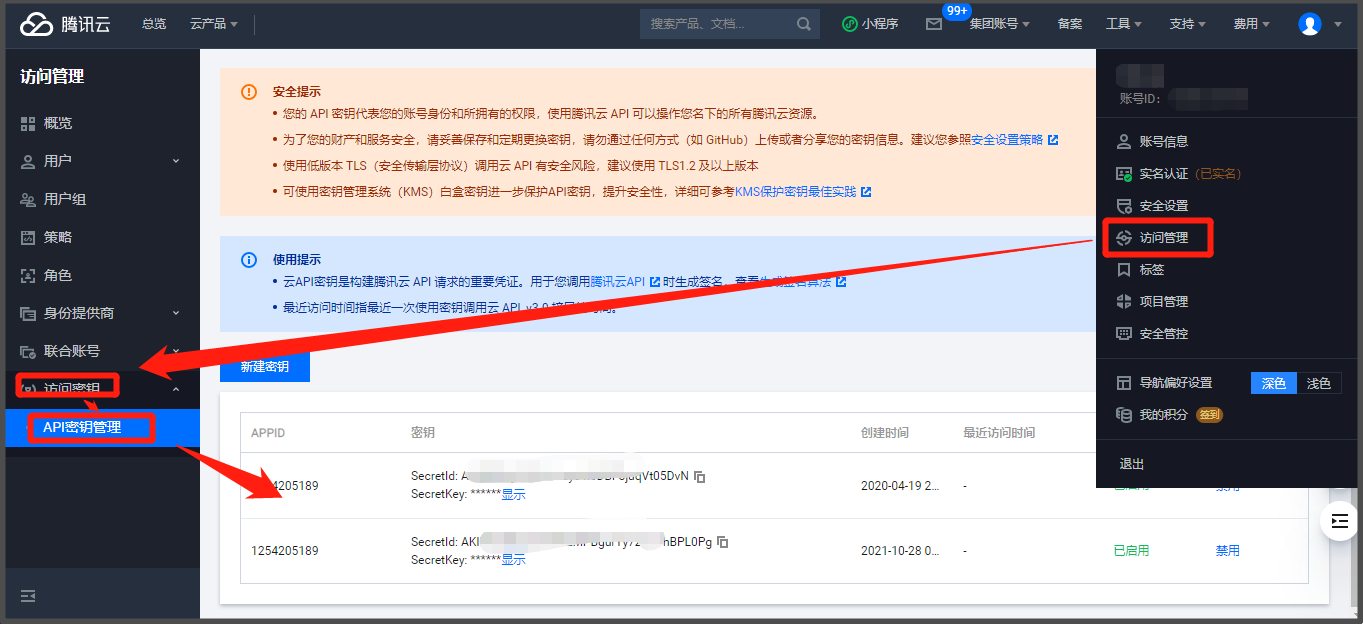
Task: Click the 安全设置 shield icon
Action: [1124, 205]
